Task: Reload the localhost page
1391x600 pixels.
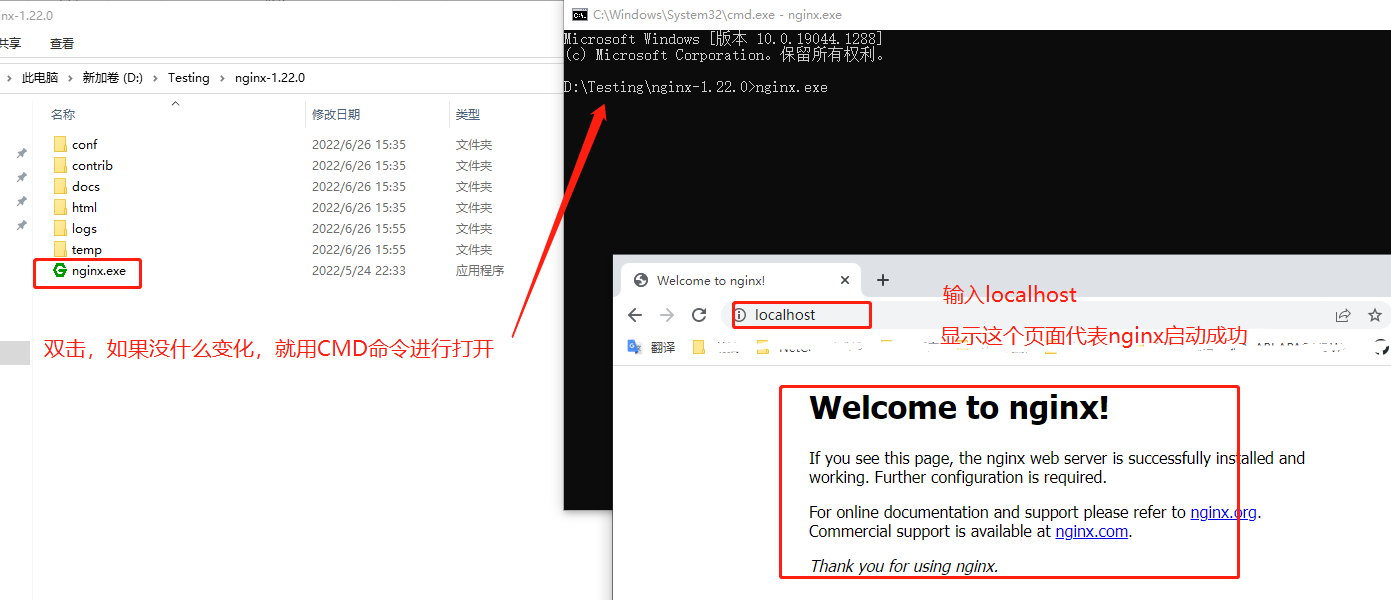Action: [x=699, y=315]
